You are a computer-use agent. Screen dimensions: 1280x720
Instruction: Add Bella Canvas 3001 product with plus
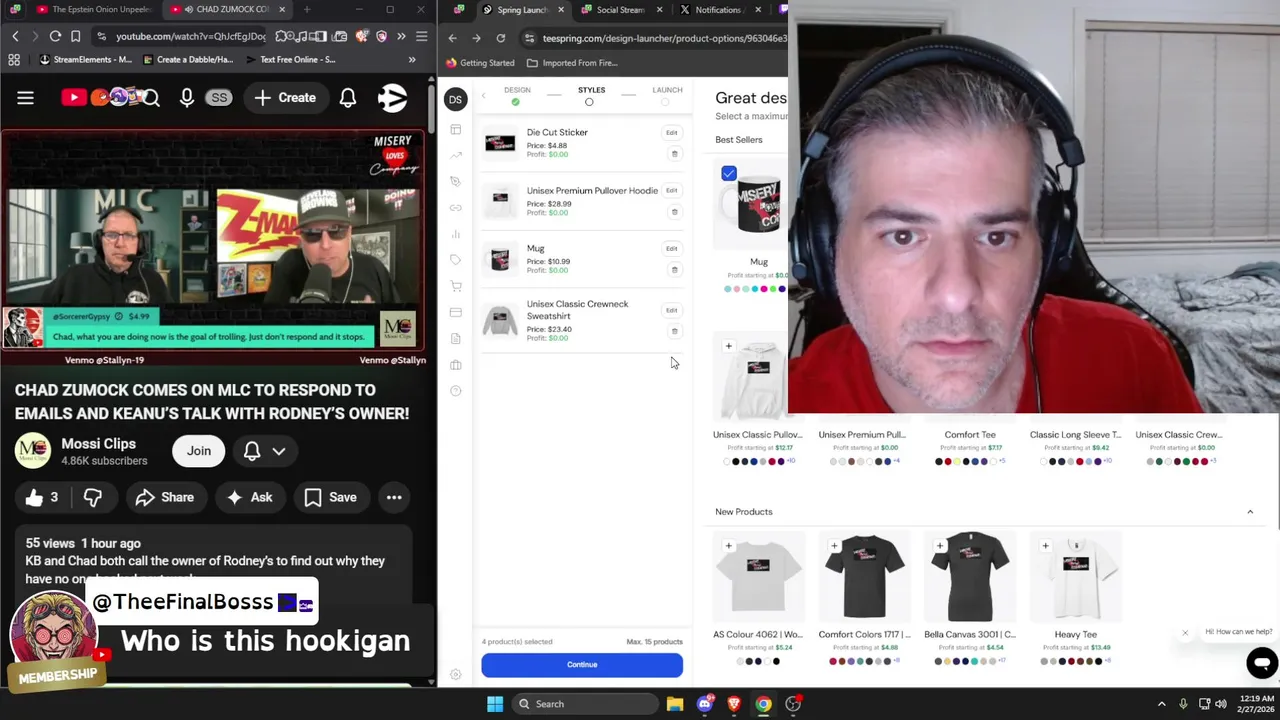[940, 546]
